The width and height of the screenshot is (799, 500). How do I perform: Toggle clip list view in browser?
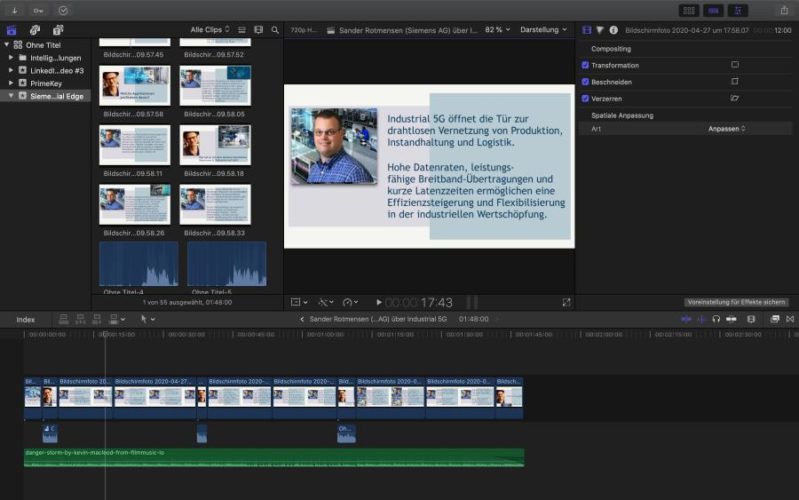point(242,30)
